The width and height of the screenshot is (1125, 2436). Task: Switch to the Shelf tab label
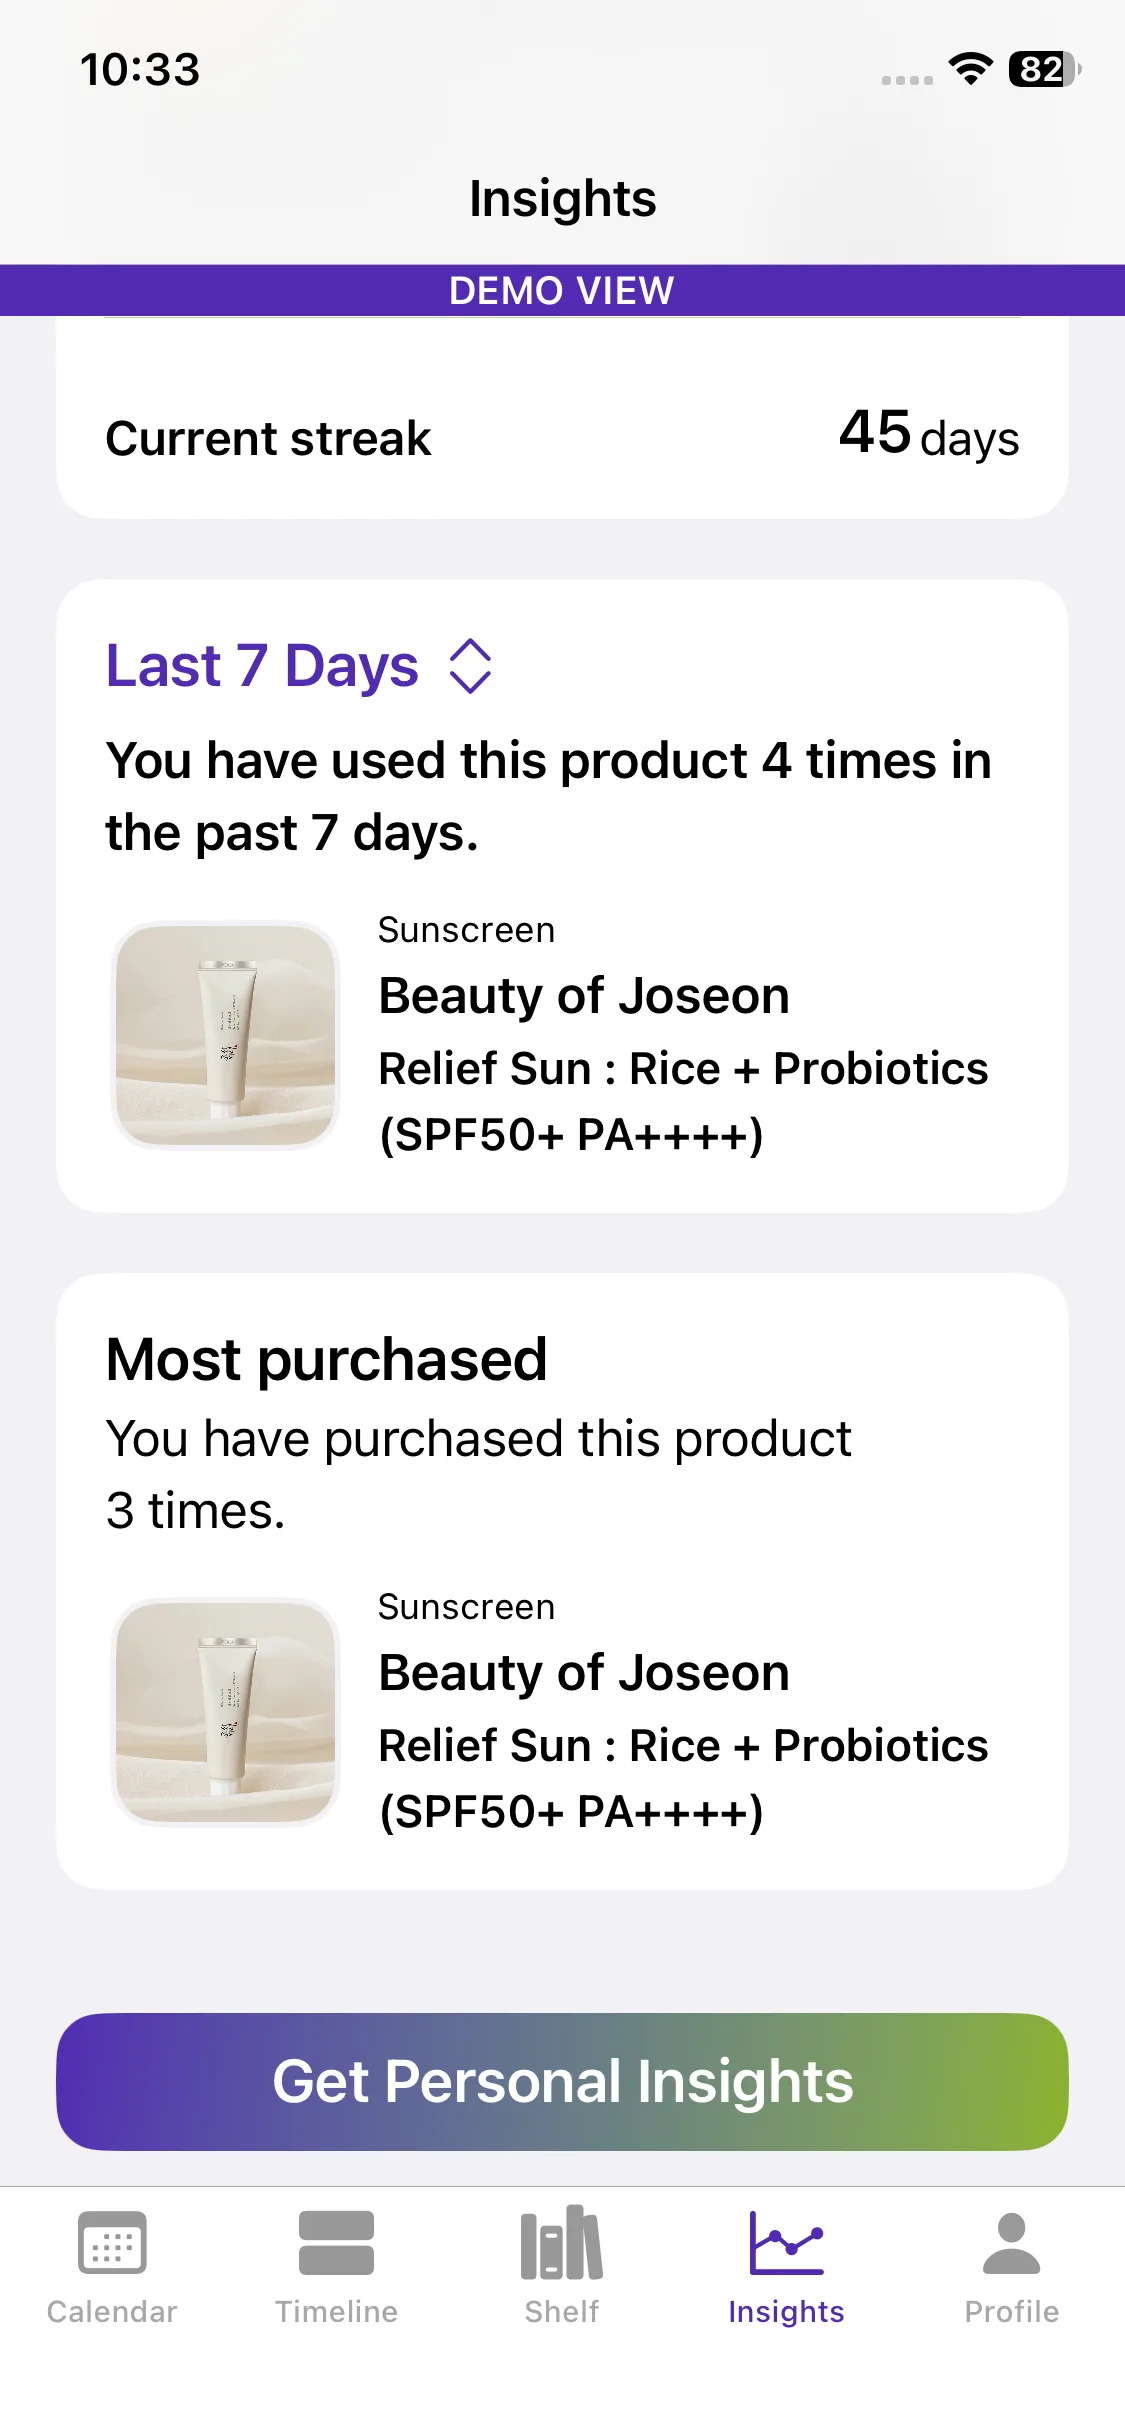(x=561, y=2311)
